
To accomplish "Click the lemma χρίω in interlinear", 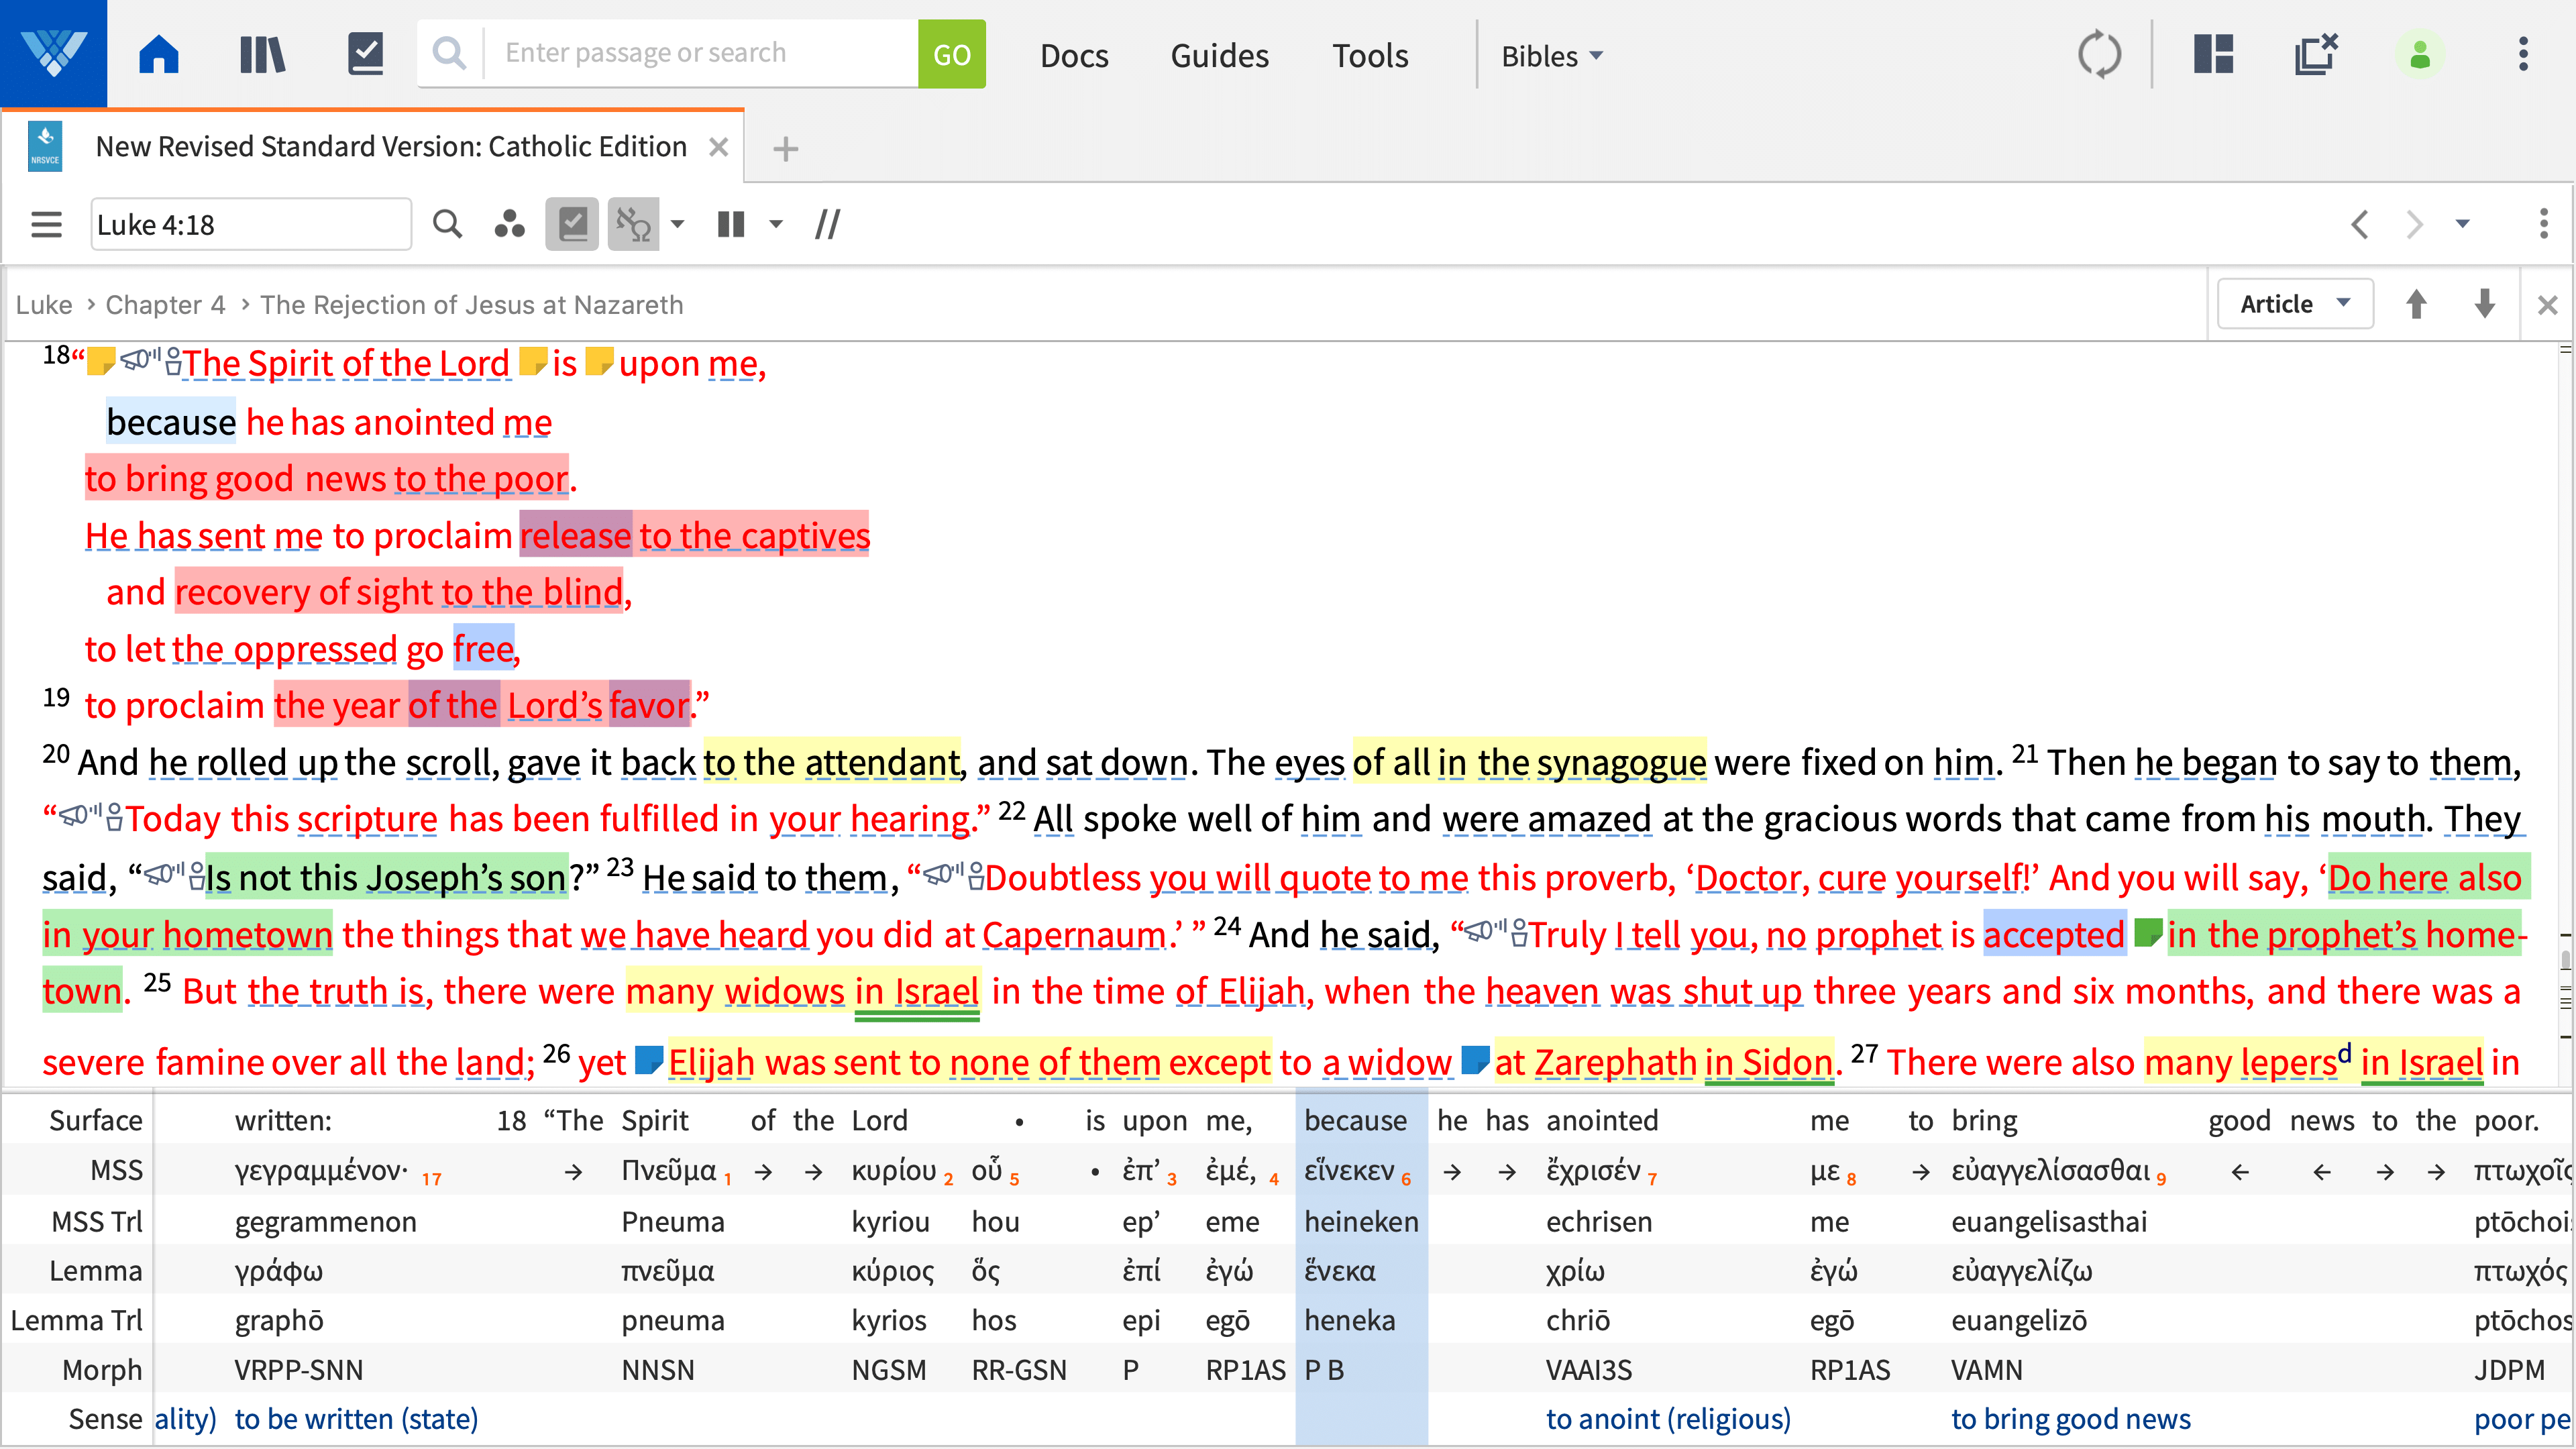I will tap(1575, 1271).
